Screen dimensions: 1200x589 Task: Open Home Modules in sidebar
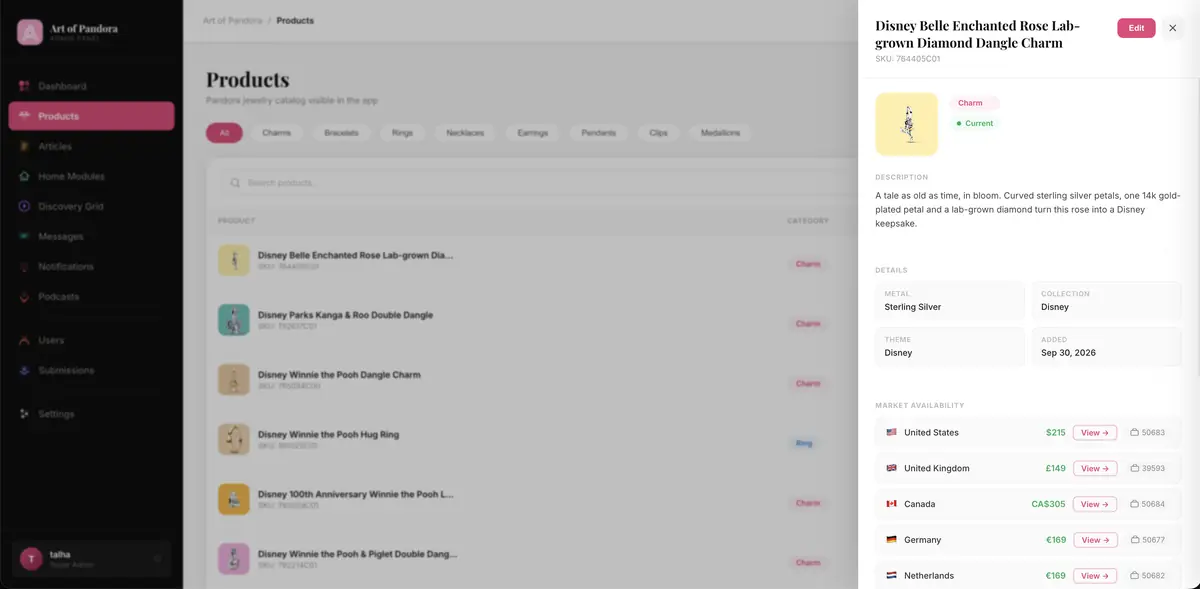(91, 176)
